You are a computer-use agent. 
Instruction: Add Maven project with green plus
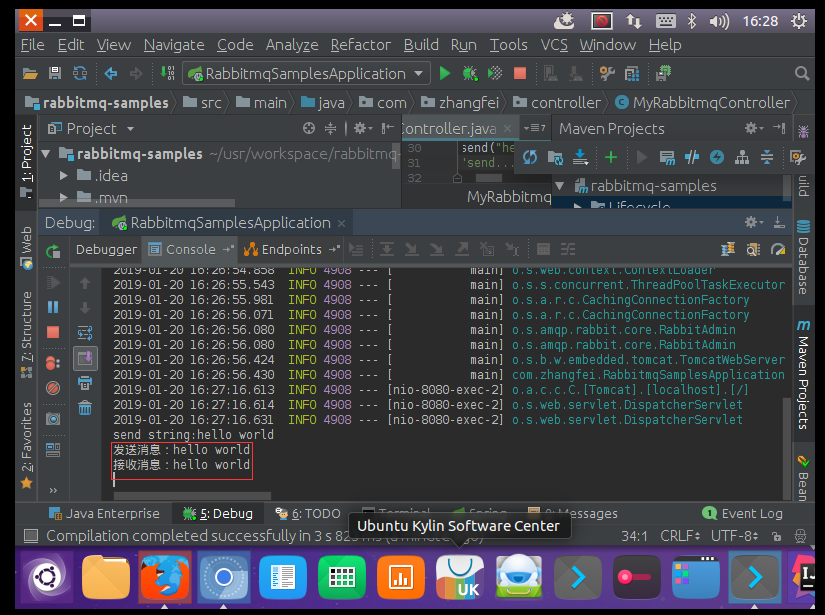click(611, 157)
